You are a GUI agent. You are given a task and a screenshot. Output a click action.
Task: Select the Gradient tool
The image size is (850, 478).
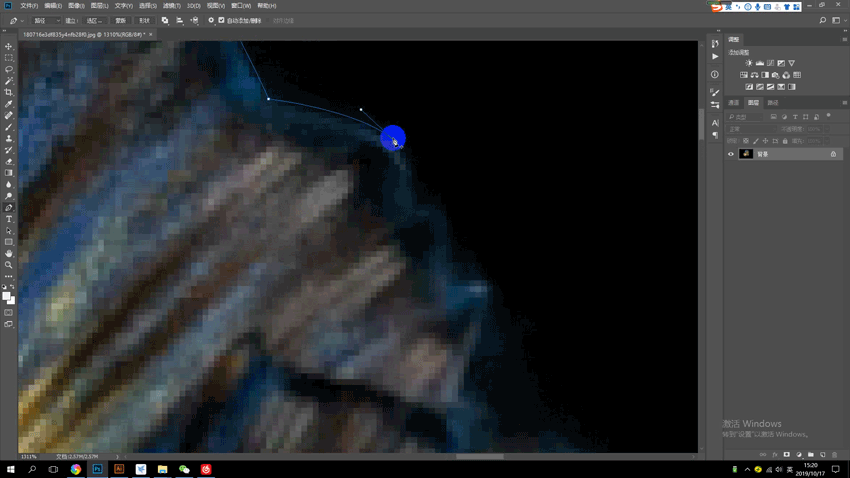(x=9, y=173)
